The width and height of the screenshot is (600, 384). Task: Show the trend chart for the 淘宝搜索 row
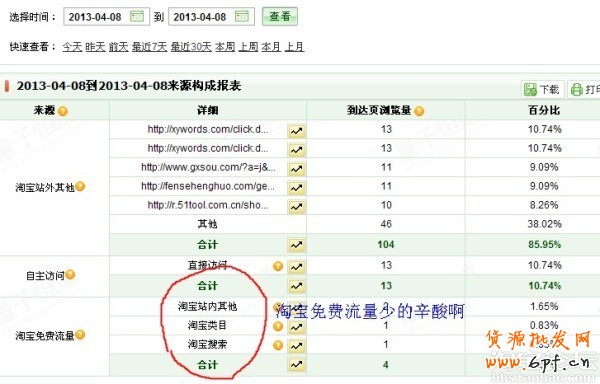point(297,346)
